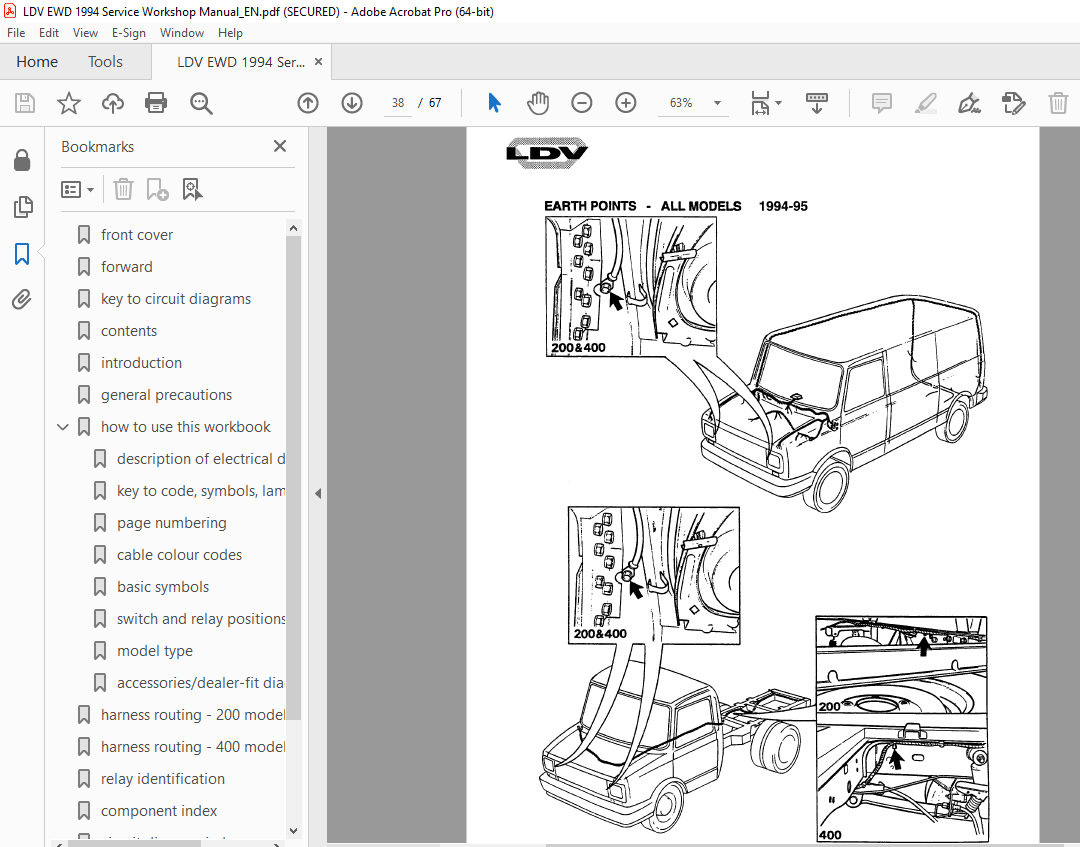Open 'description of electrical' bookmark
The image size is (1080, 847).
200,459
